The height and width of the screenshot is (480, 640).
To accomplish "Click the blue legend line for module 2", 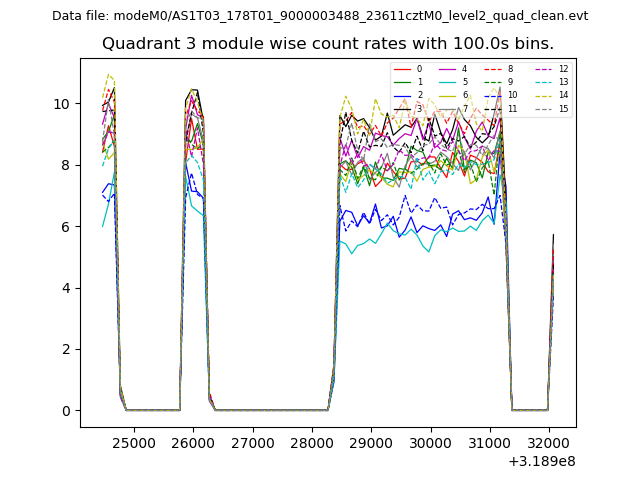I will coord(402,95).
